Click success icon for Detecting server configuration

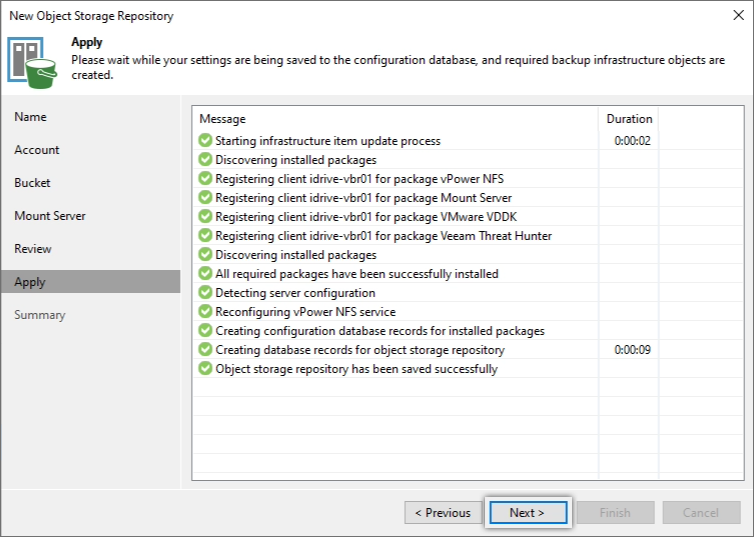click(x=205, y=292)
